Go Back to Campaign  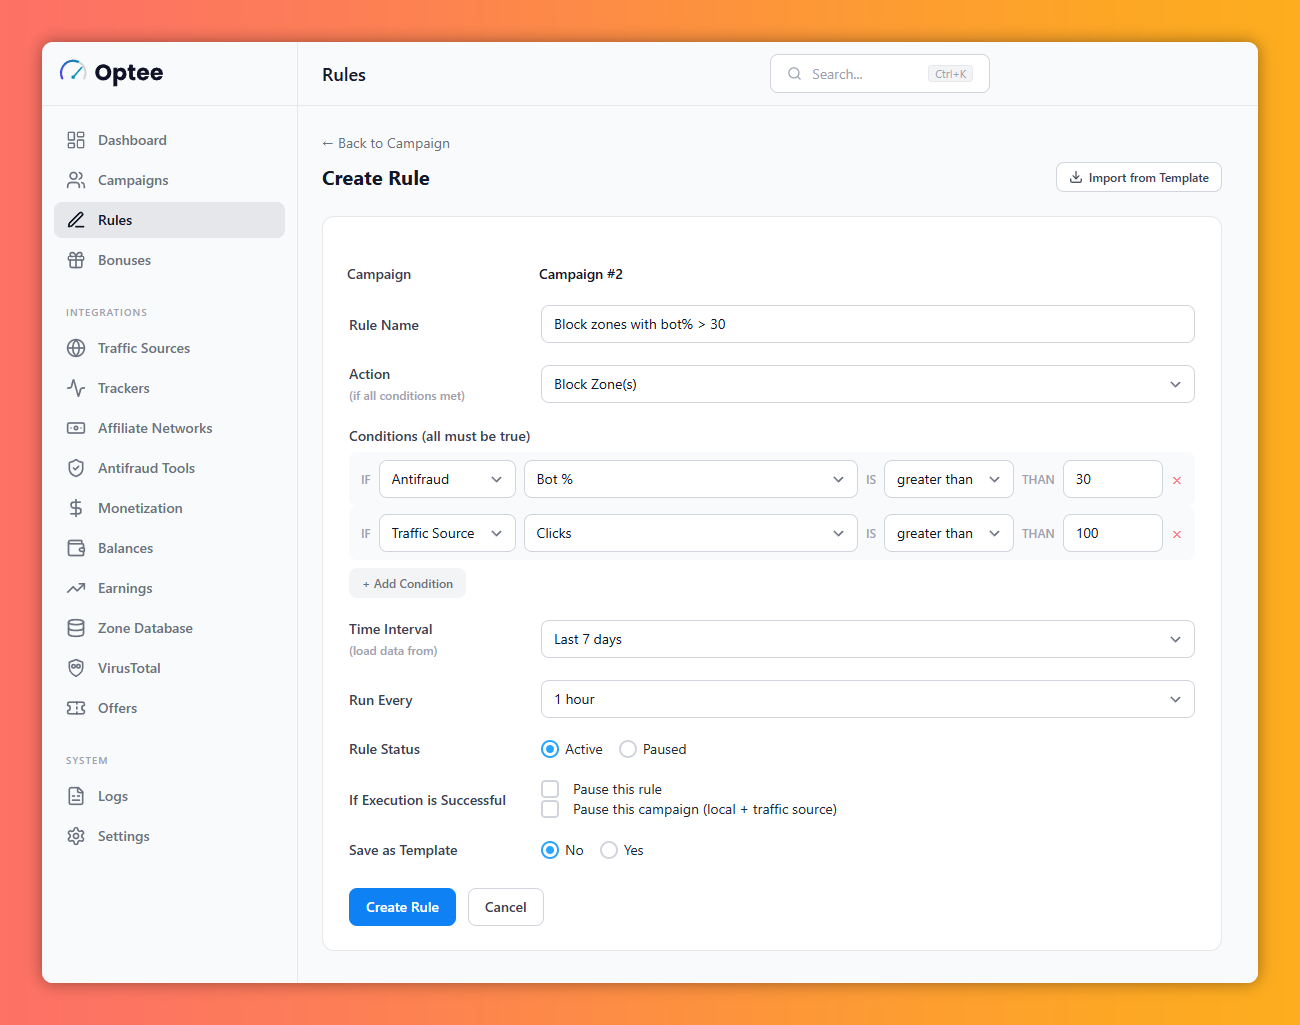pos(386,143)
